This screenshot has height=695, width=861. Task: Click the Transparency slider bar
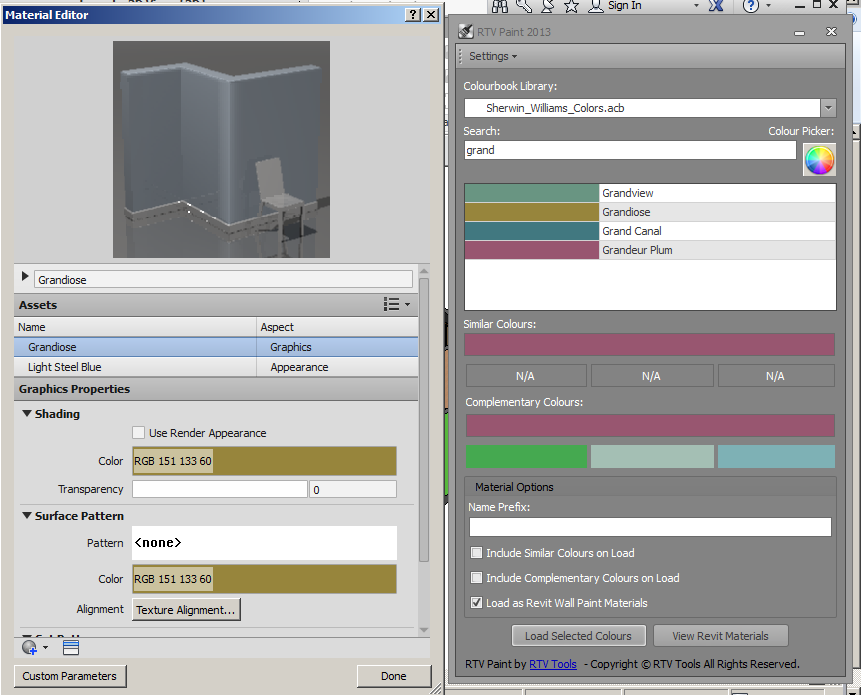[x=220, y=489]
